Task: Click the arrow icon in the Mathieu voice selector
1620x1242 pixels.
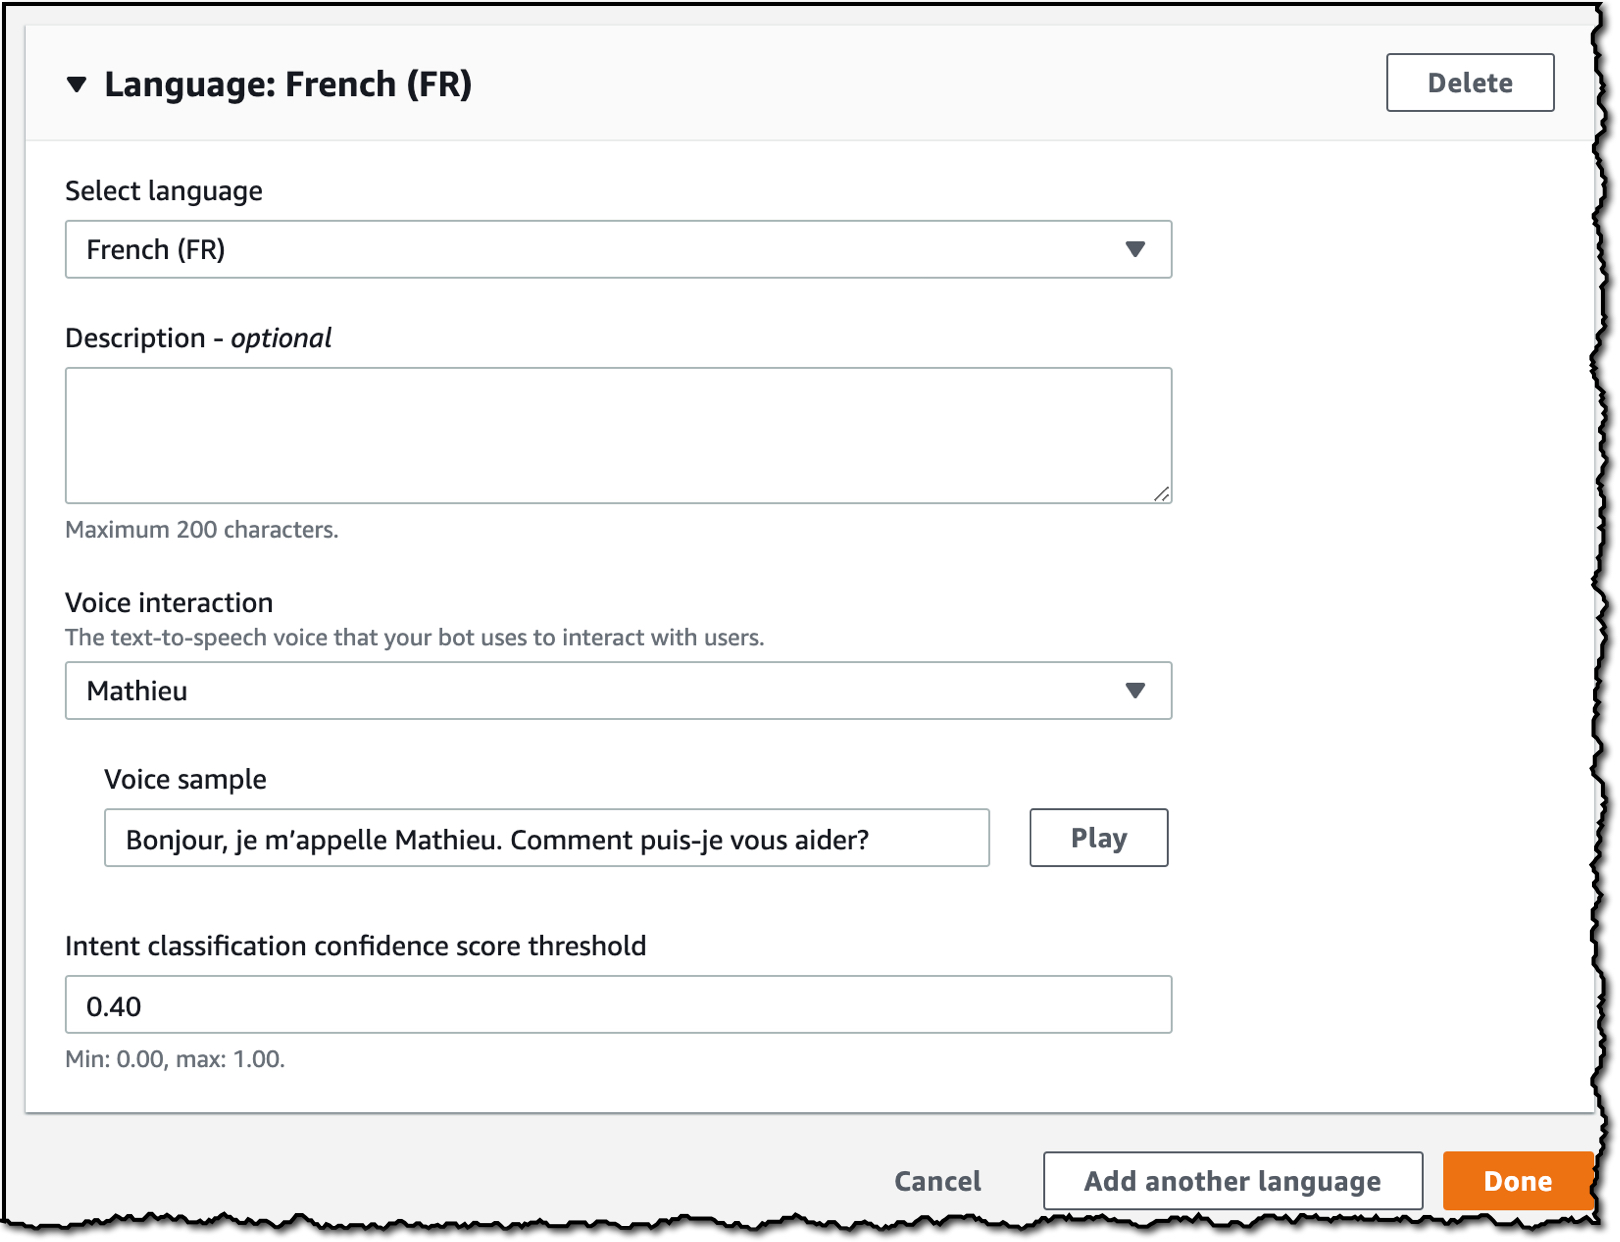Action: click(1134, 690)
